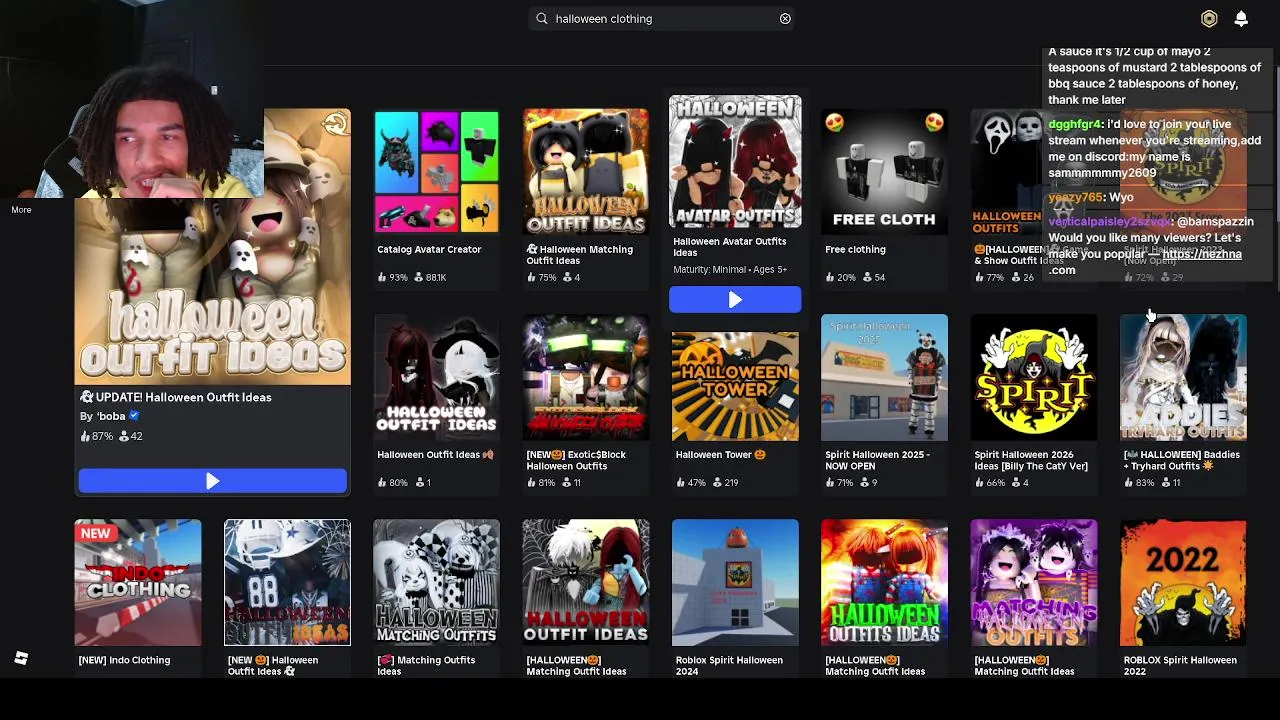Open Spirit Halloween 2025 NOW OPEN thumbnail
Viewport: 1280px width, 720px height.
click(x=884, y=378)
